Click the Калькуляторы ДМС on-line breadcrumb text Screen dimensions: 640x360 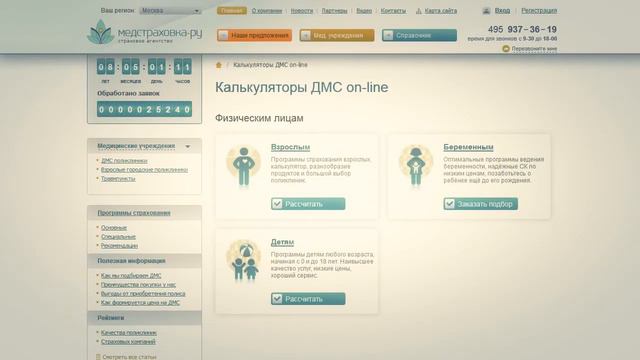click(270, 65)
